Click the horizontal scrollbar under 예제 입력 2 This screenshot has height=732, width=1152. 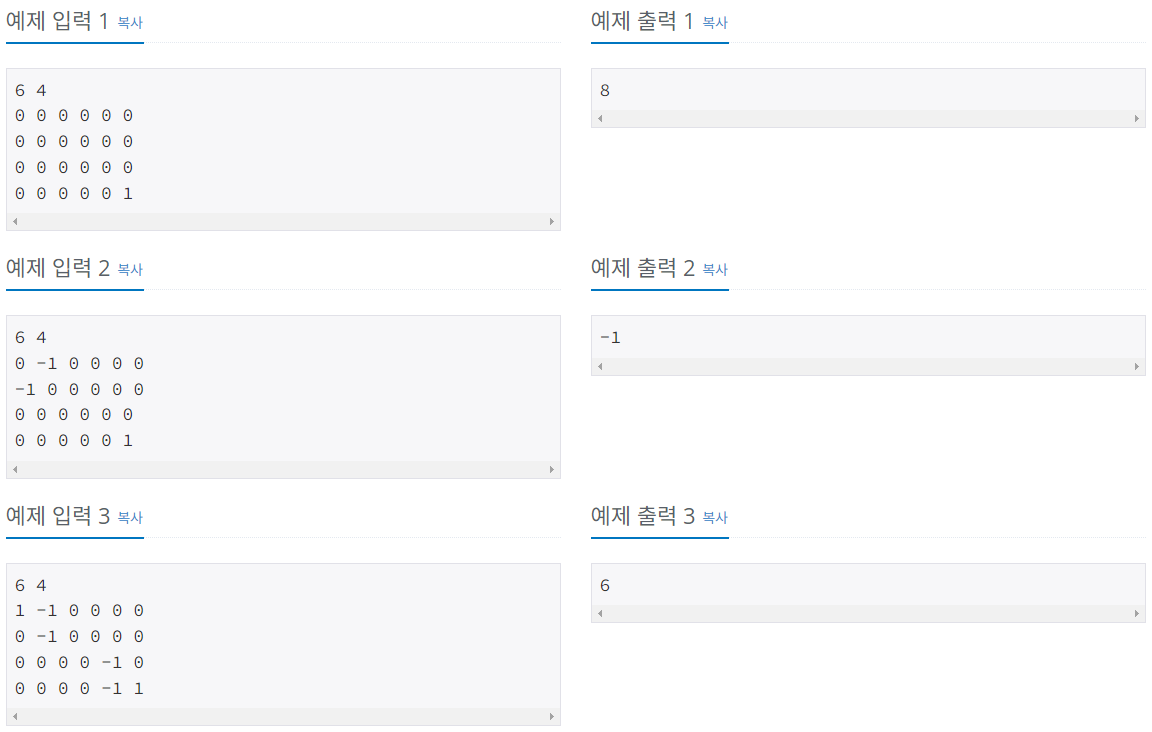284,468
